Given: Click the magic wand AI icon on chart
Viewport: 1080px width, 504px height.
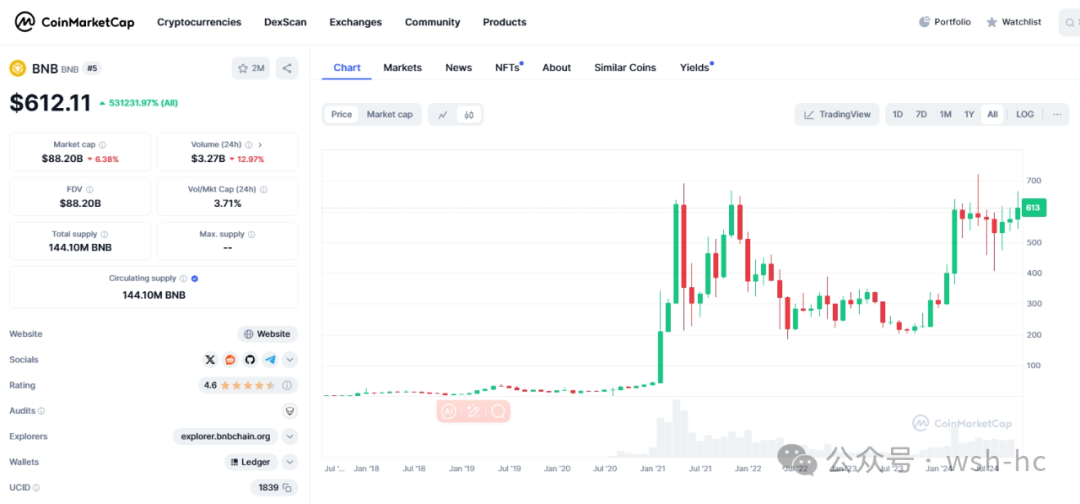Looking at the screenshot, I should point(473,412).
